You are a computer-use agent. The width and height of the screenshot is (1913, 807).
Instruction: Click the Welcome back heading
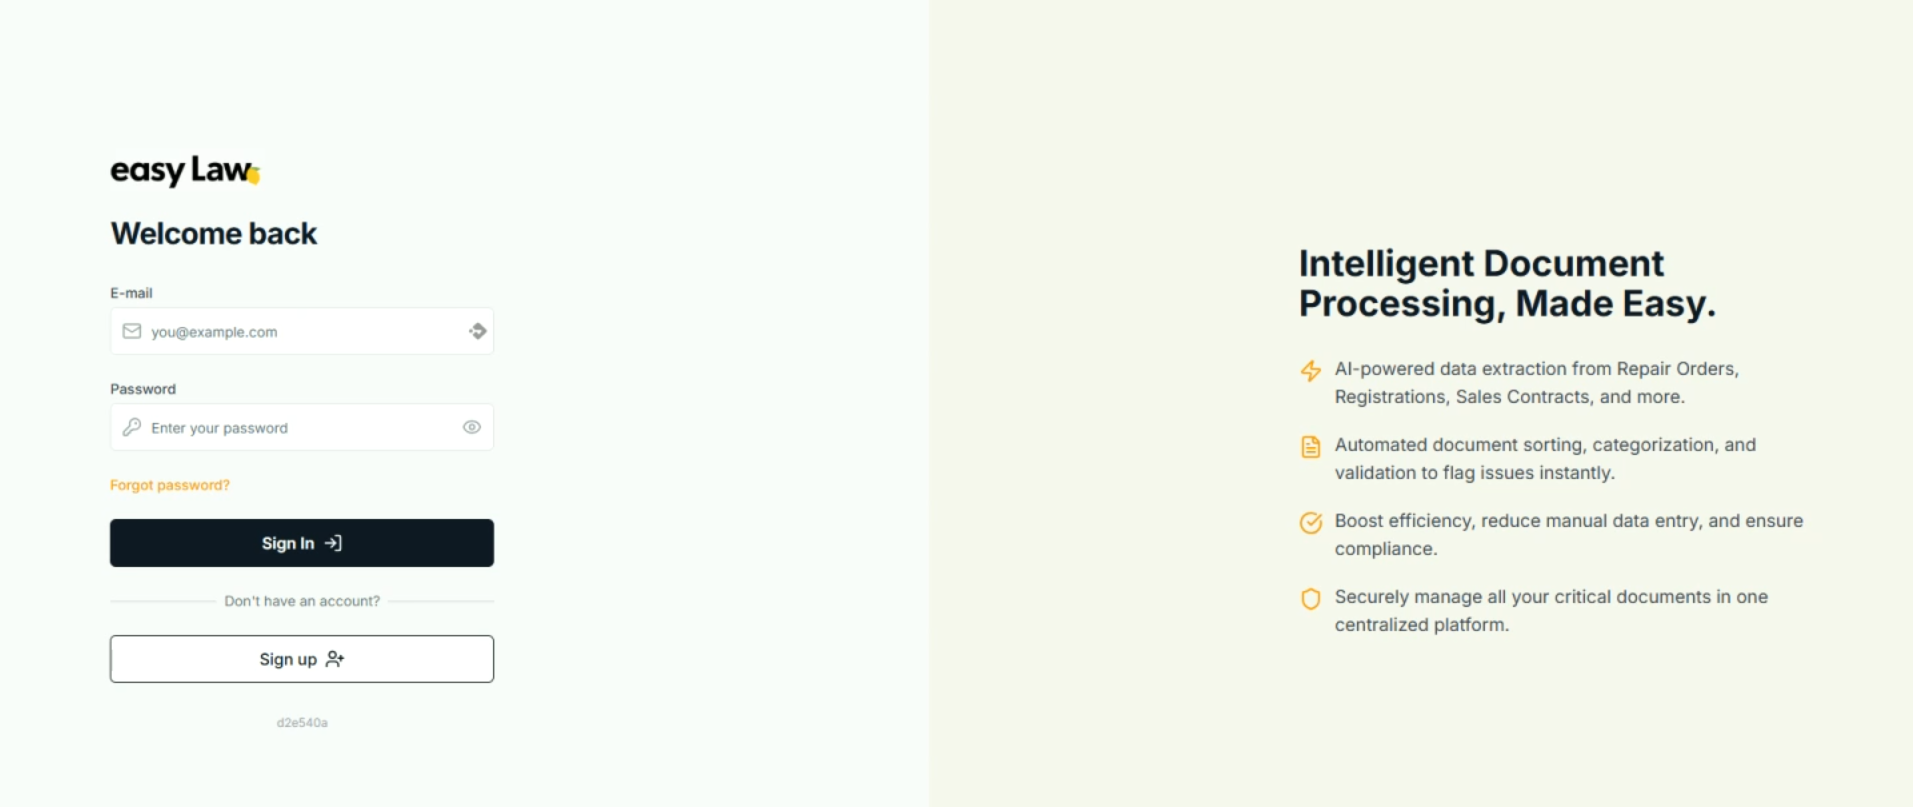[x=214, y=234]
